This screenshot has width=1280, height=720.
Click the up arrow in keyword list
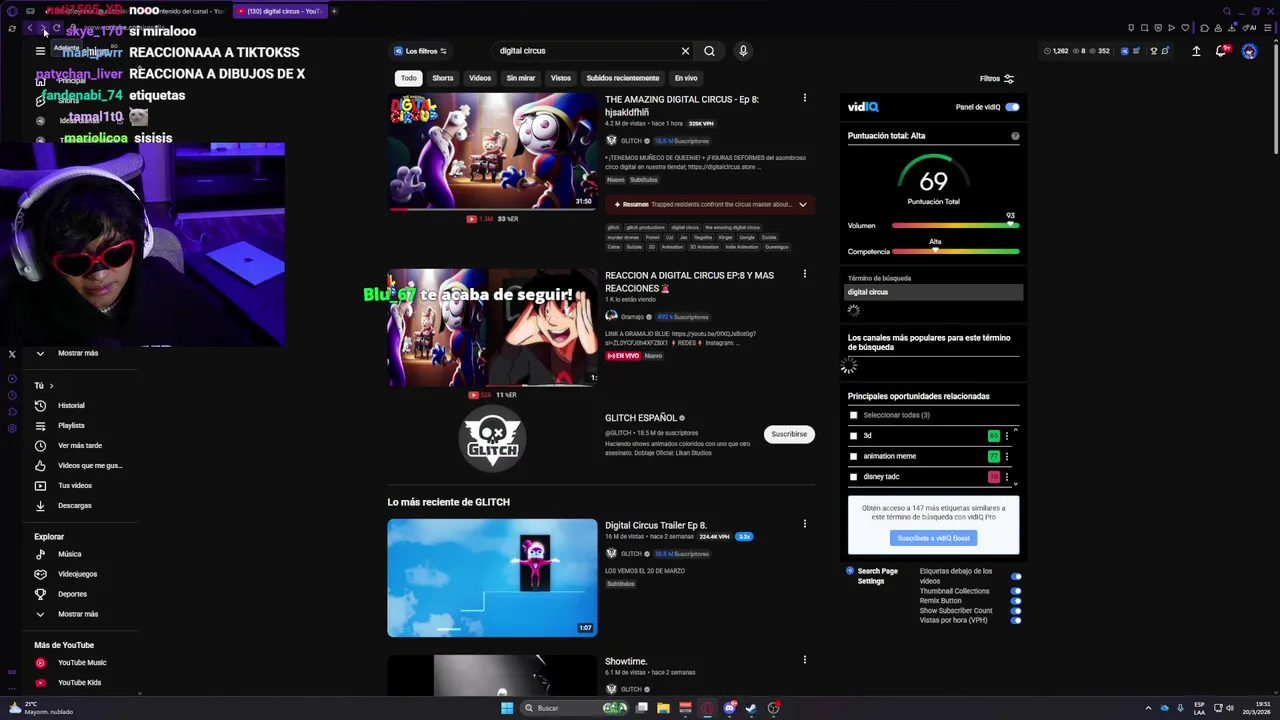click(1015, 430)
